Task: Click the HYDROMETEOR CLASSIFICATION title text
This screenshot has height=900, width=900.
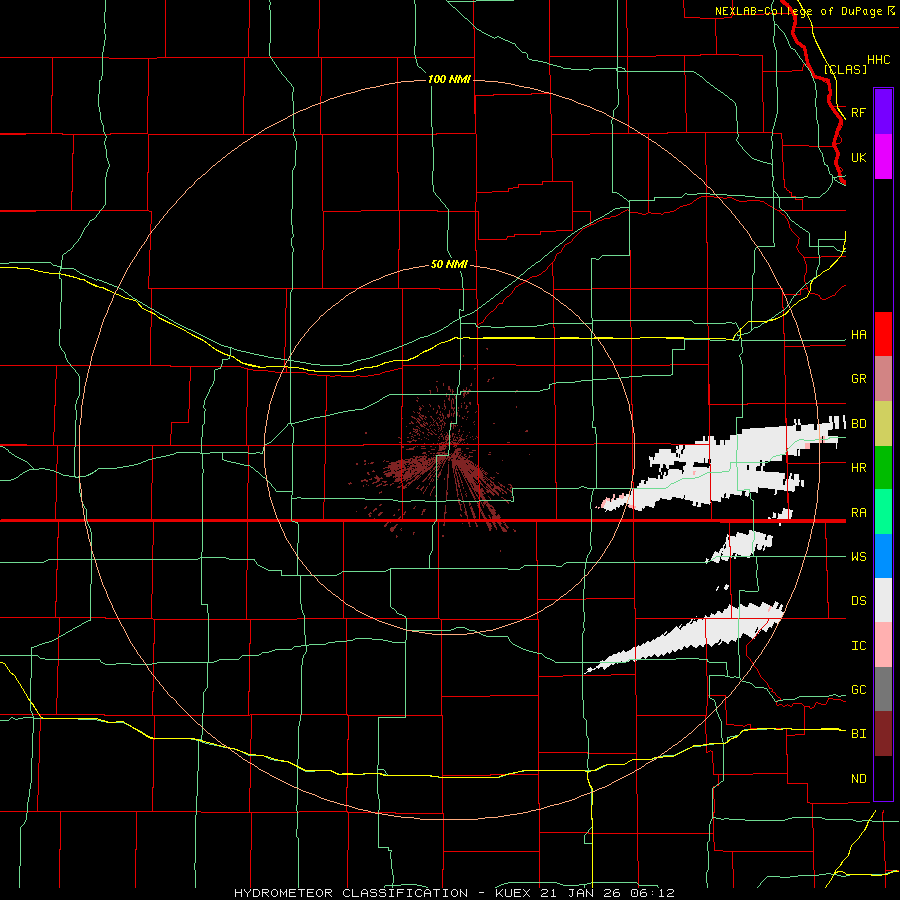Action: click(351, 893)
